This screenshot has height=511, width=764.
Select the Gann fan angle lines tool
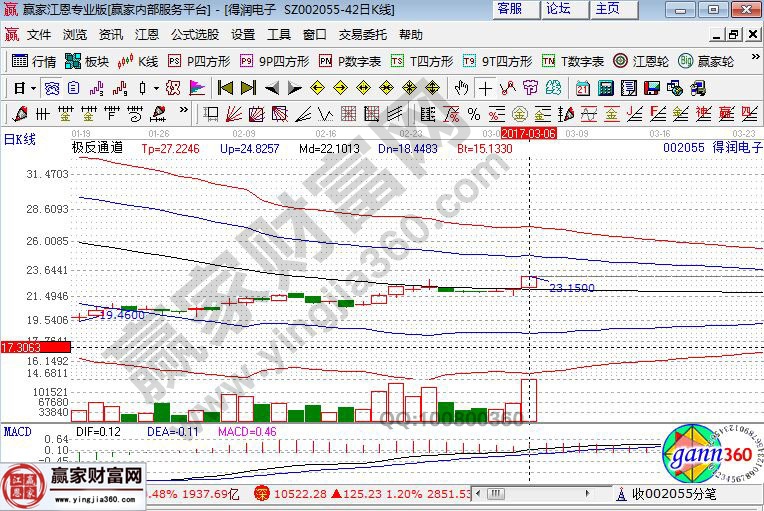coord(233,114)
